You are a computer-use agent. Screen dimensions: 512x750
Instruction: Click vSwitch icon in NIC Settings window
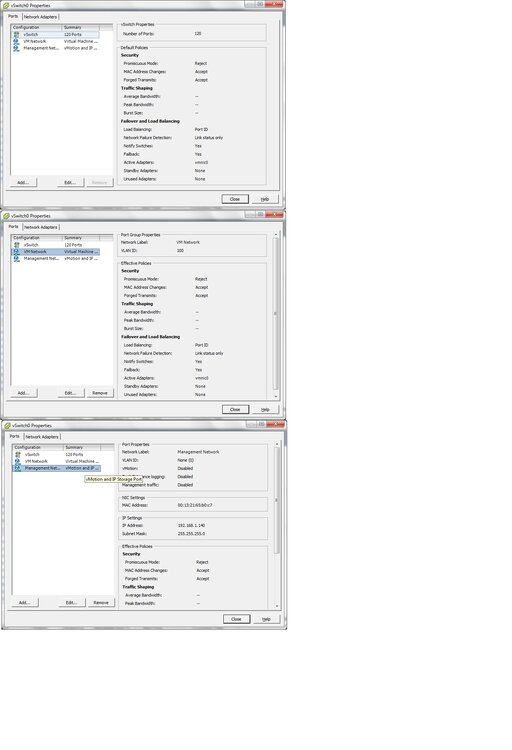pyautogui.click(x=18, y=454)
